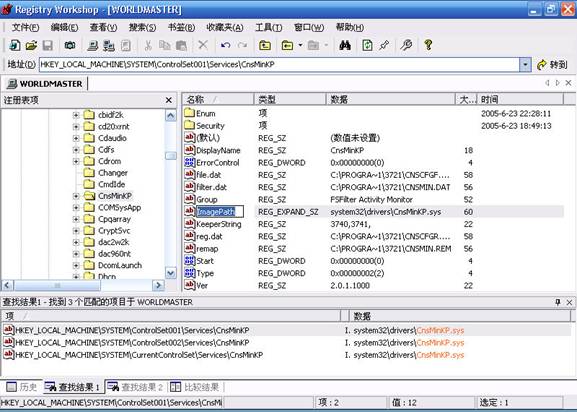Select the COMSysApp key in tree
577x412 pixels.
(120, 207)
